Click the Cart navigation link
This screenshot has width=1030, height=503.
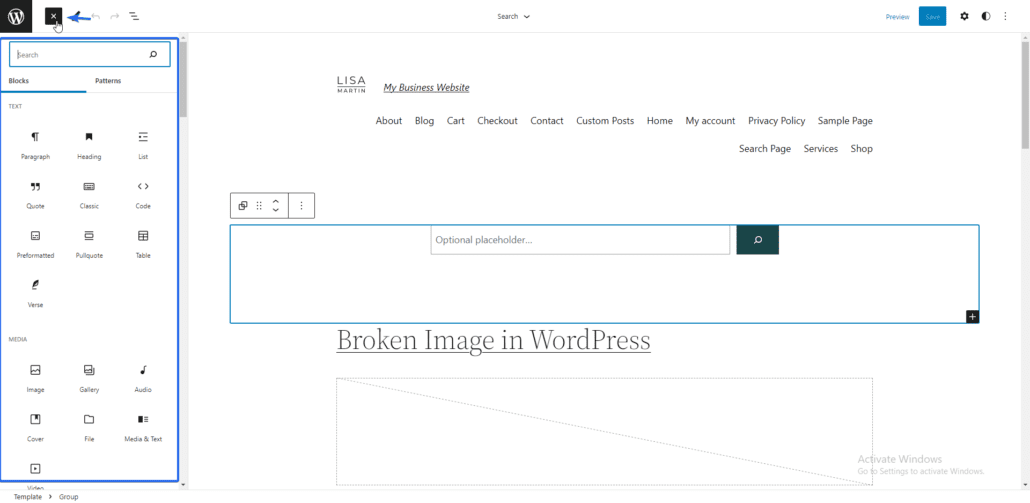coord(456,121)
